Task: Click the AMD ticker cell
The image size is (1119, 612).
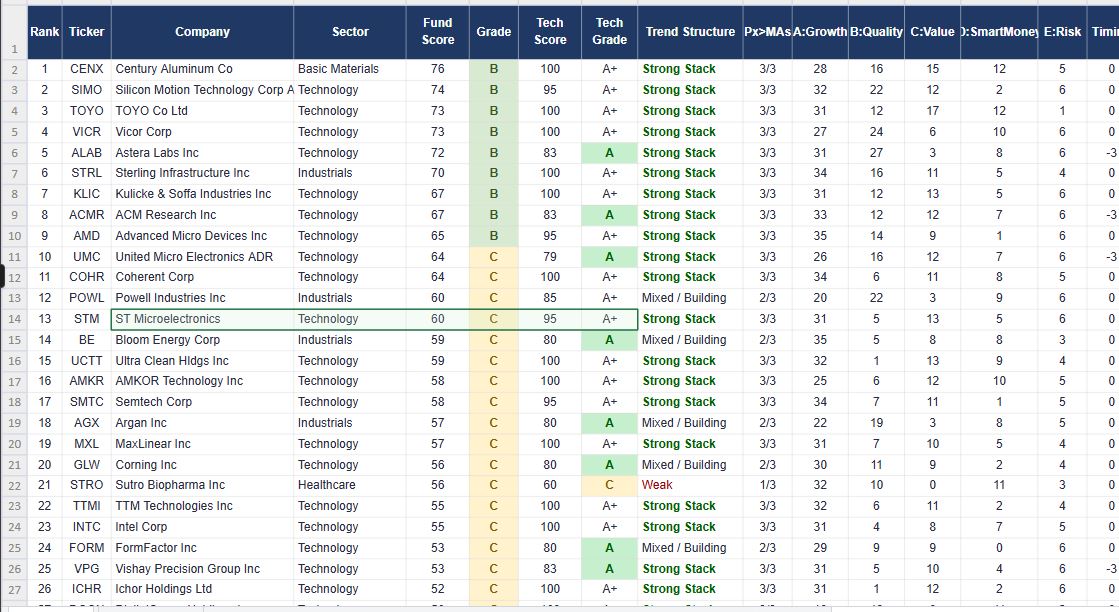Action: (86, 235)
